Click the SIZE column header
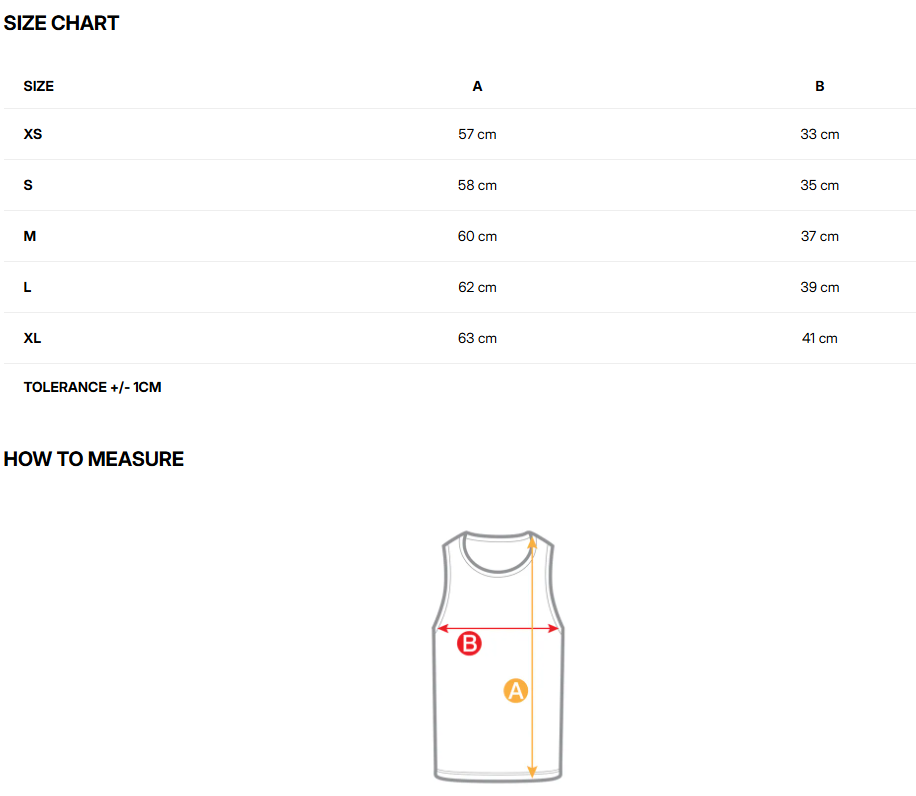 coord(39,86)
